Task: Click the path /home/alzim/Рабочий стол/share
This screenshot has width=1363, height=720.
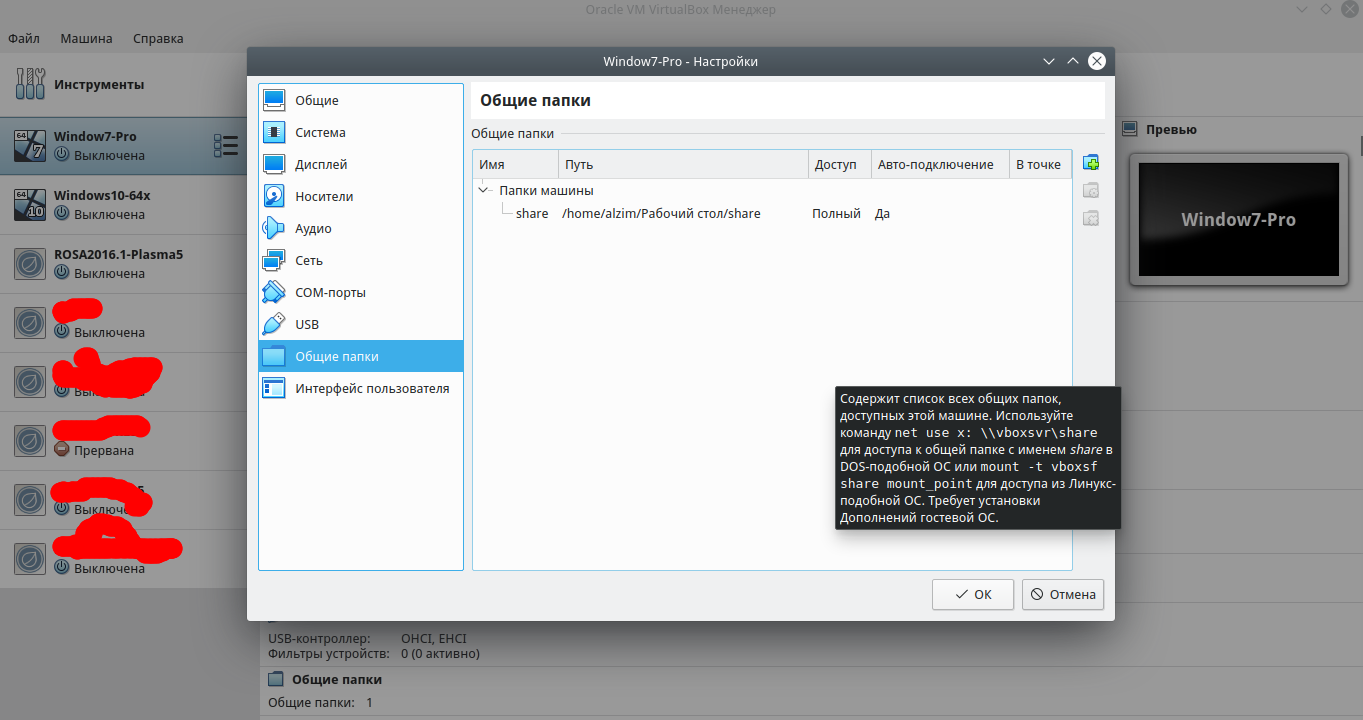Action: coord(661,213)
